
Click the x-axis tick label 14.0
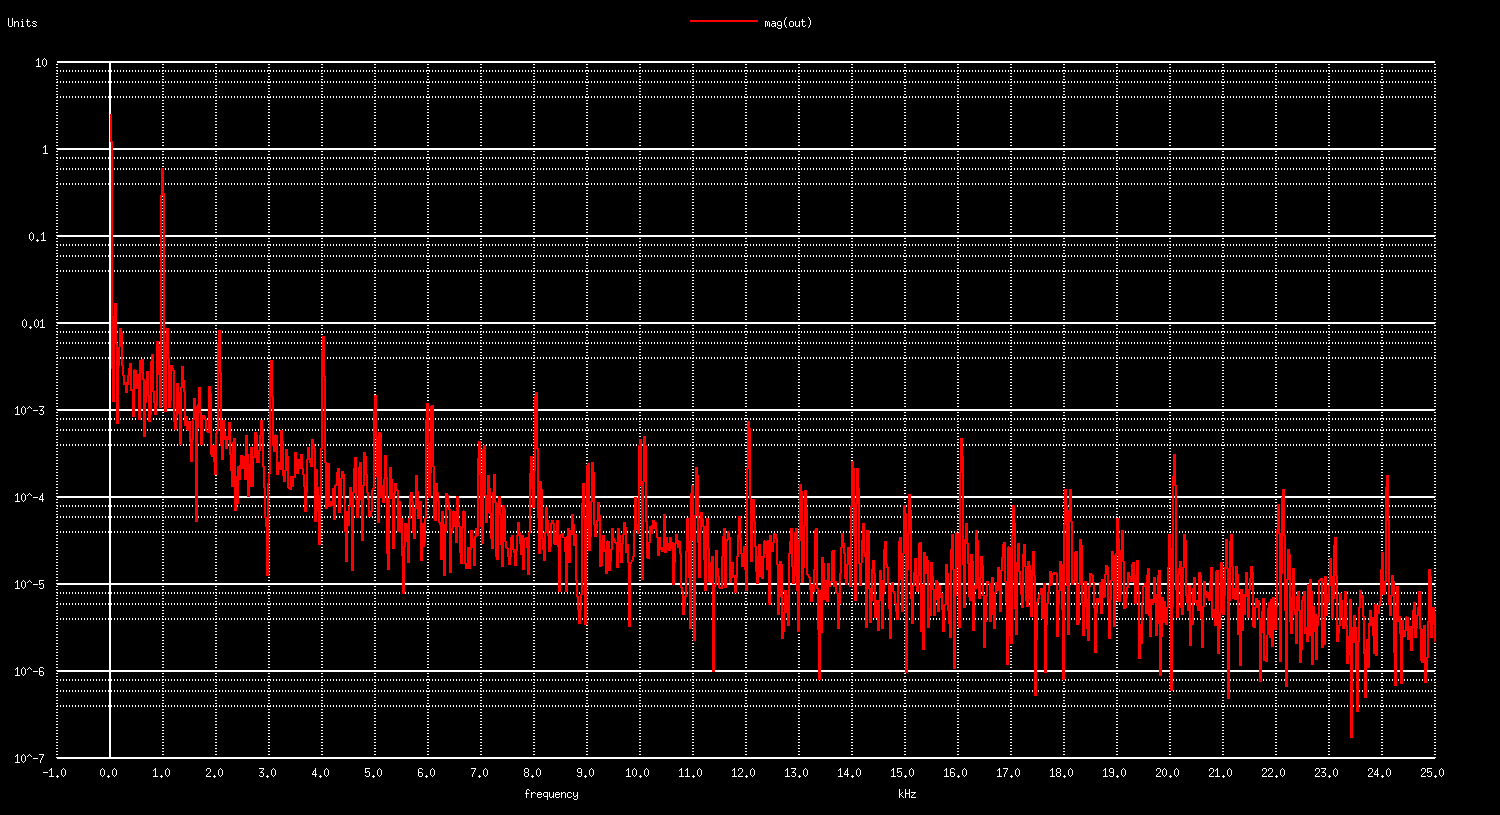click(850, 773)
